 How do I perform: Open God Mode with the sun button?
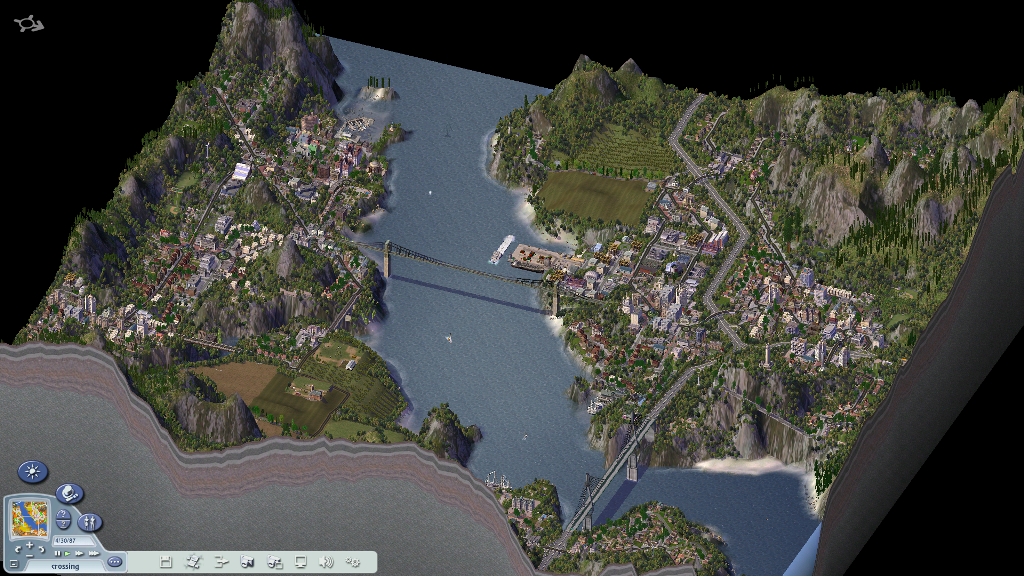click(x=32, y=472)
